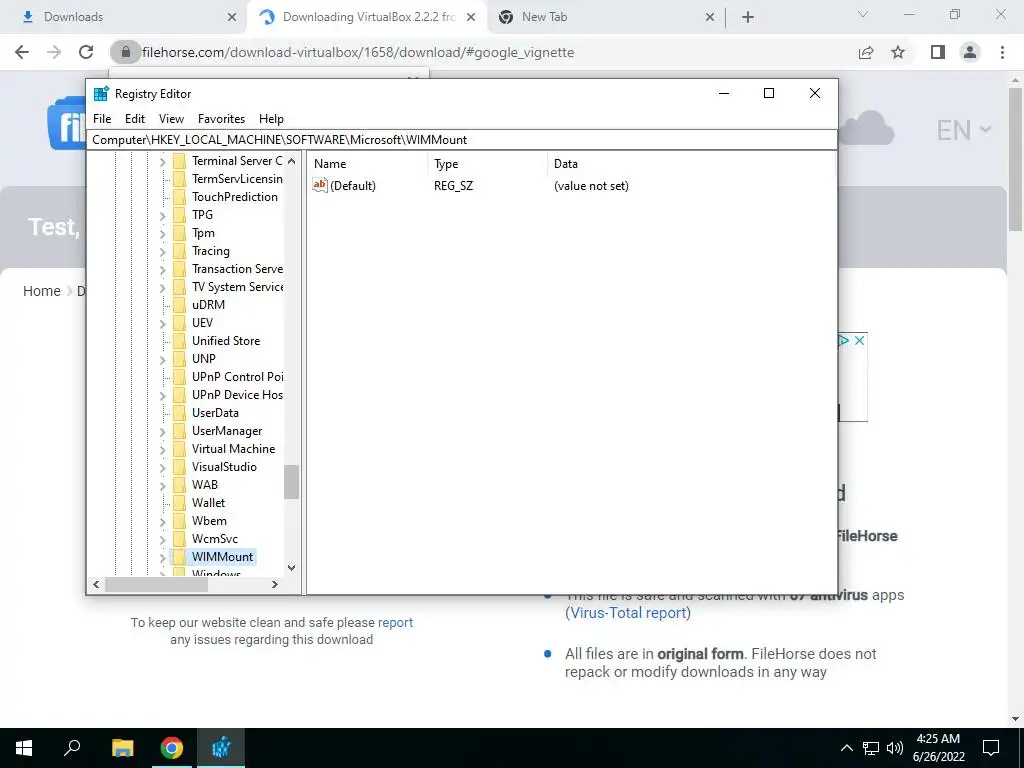This screenshot has width=1024, height=768.
Task: Expand the WIMMount registry key
Action: (163, 557)
